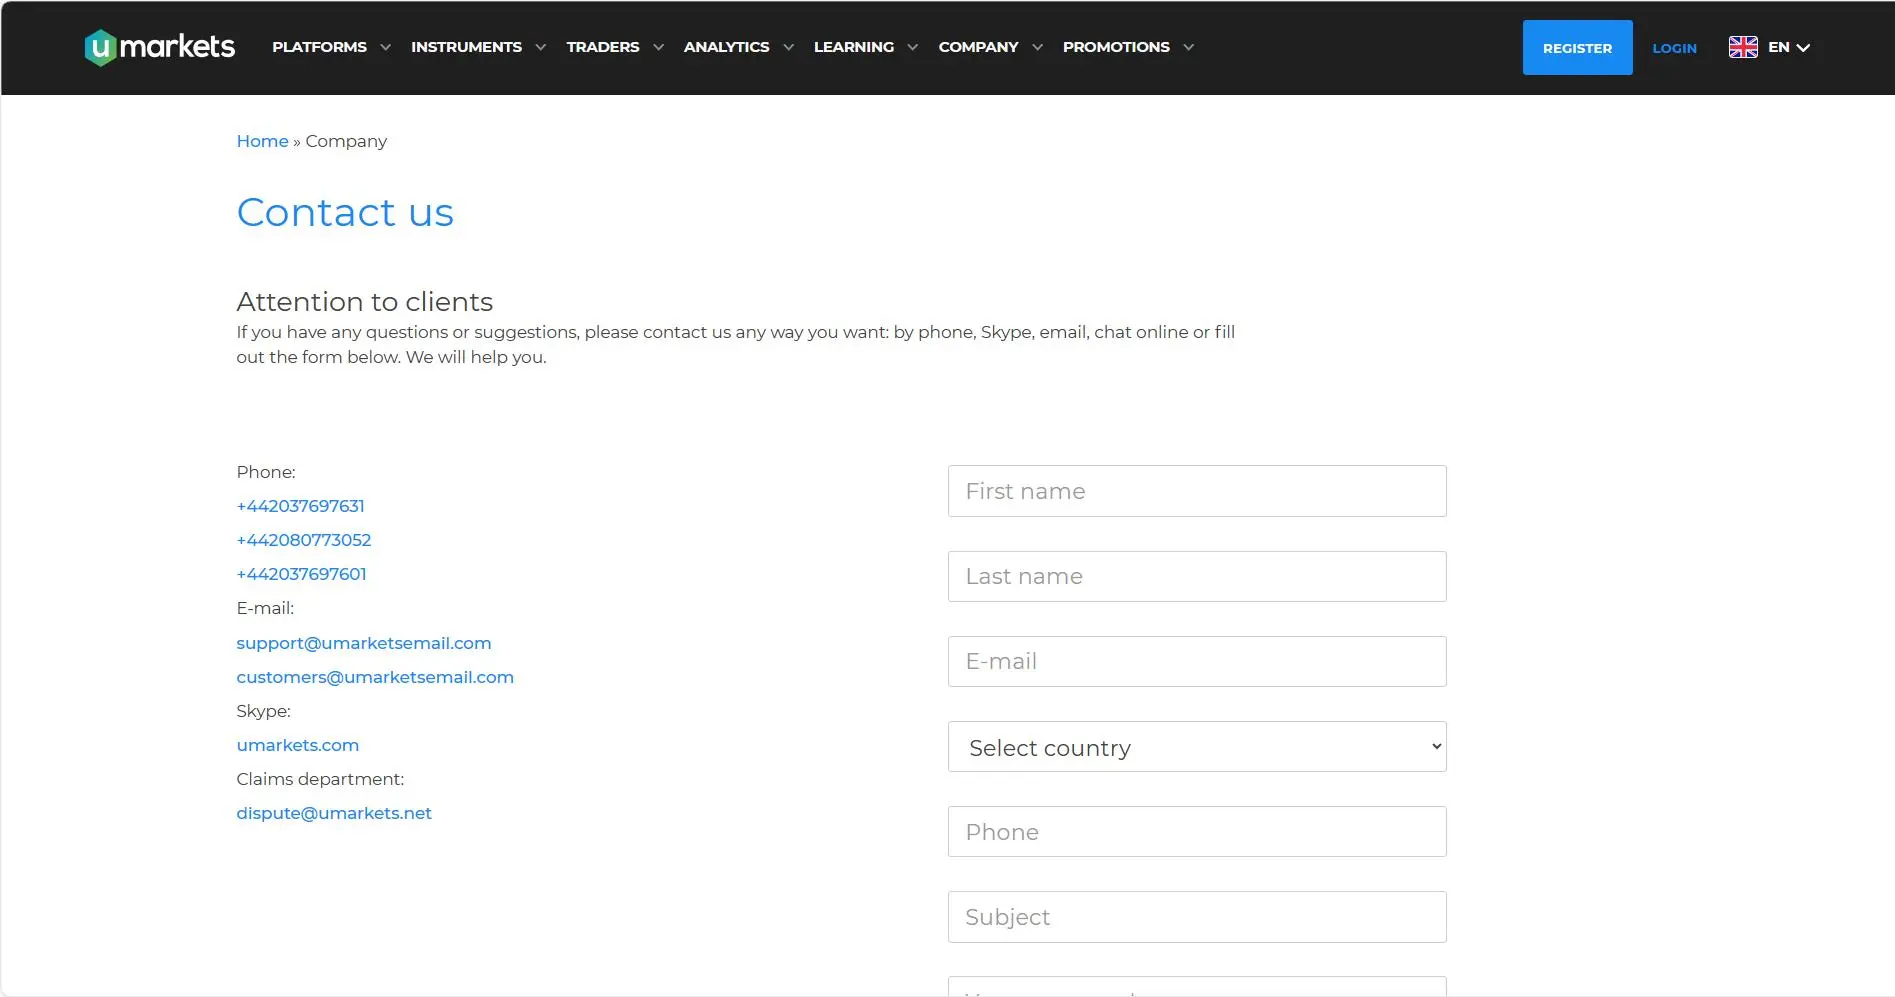Email customers@umarketsemail.com

[x=375, y=677]
